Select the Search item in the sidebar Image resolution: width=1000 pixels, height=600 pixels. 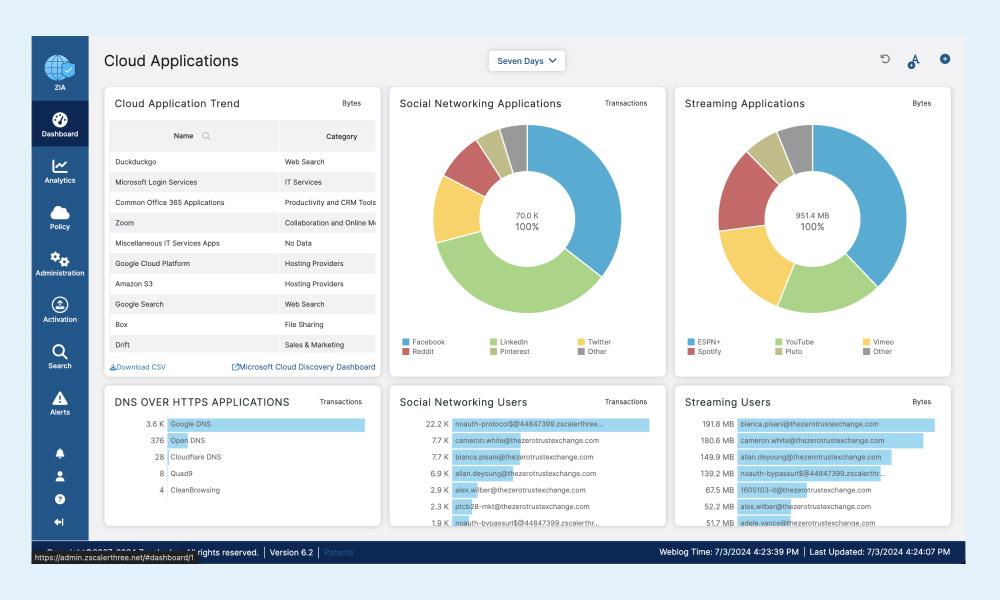pos(60,356)
